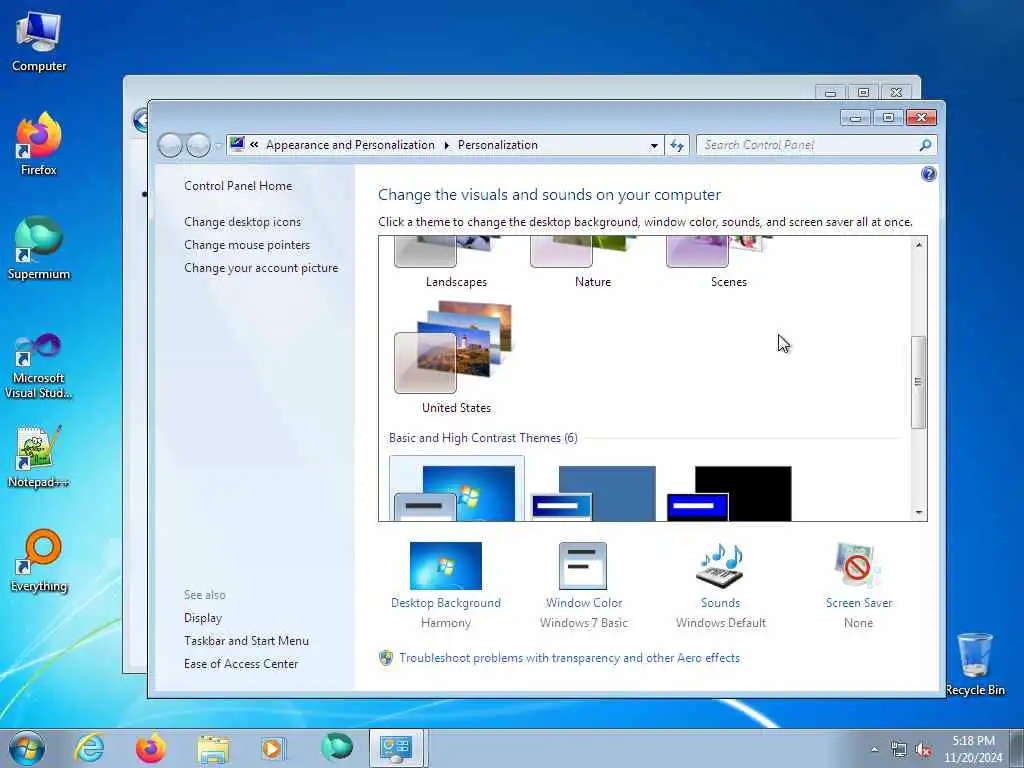The height and width of the screenshot is (768, 1024).
Task: Click the muted volume tray icon
Action: 923,750
